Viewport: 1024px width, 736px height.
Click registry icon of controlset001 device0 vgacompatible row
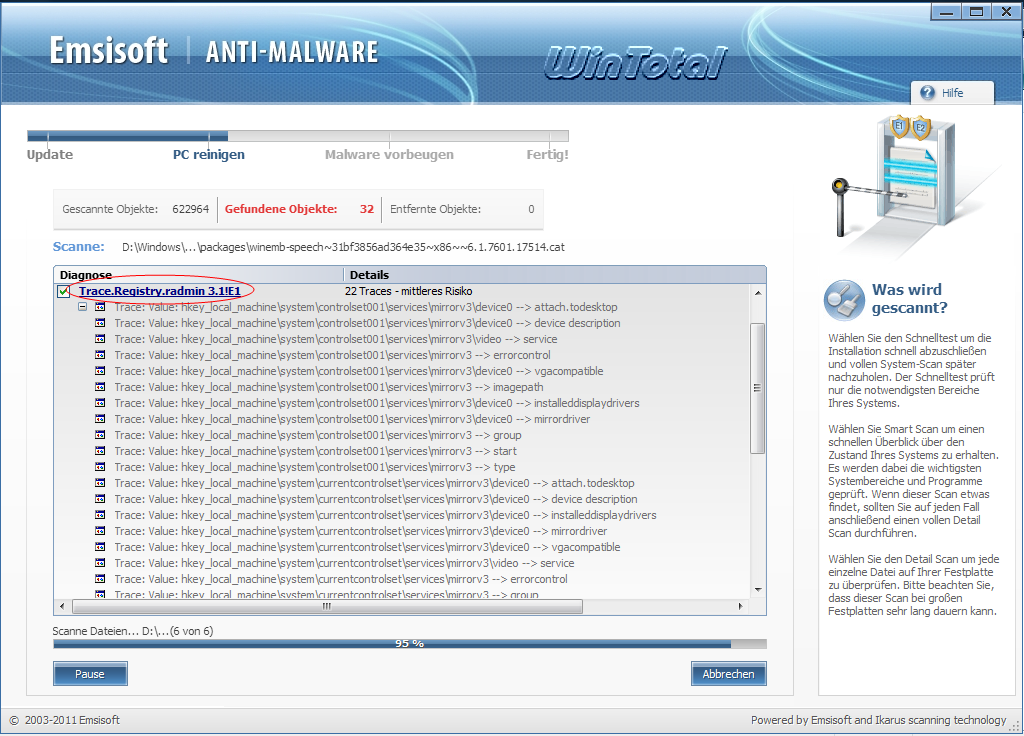pyautogui.click(x=100, y=371)
